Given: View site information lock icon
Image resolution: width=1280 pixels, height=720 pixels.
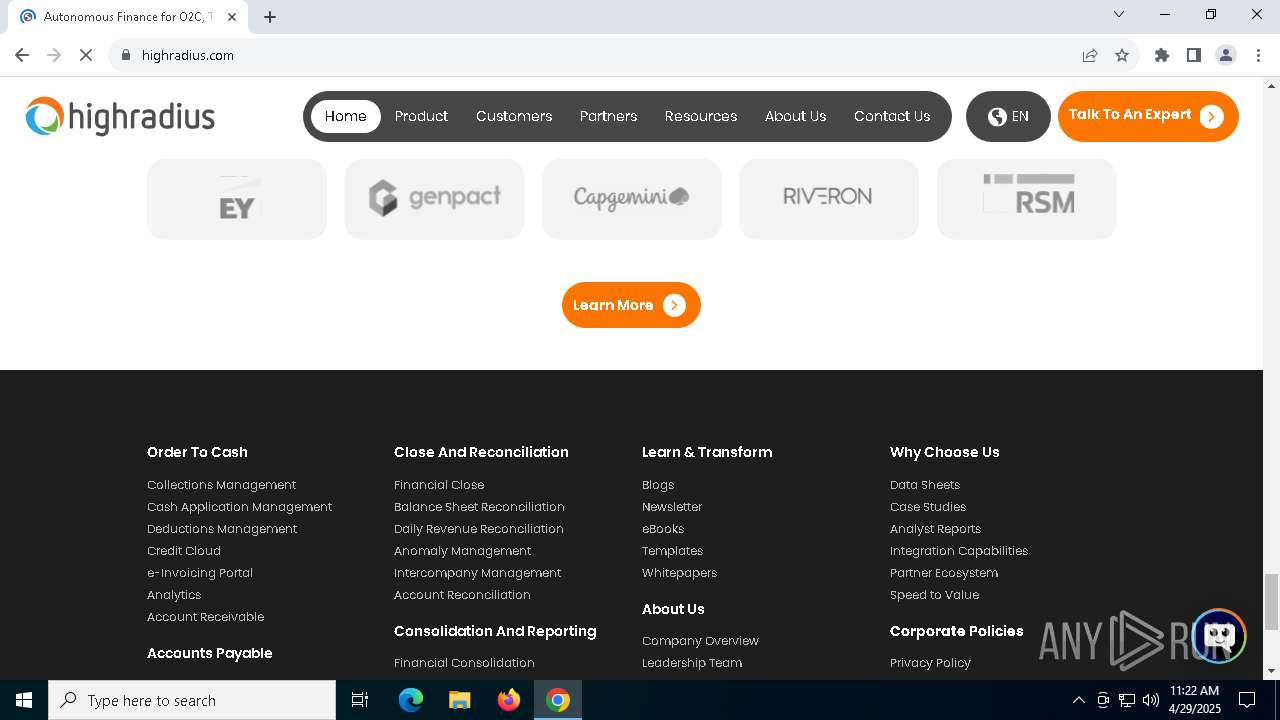Looking at the screenshot, I should (x=126, y=55).
